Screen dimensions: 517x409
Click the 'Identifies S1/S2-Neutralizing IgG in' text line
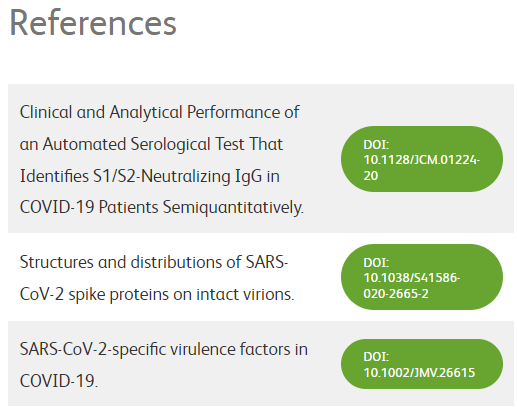(150, 176)
